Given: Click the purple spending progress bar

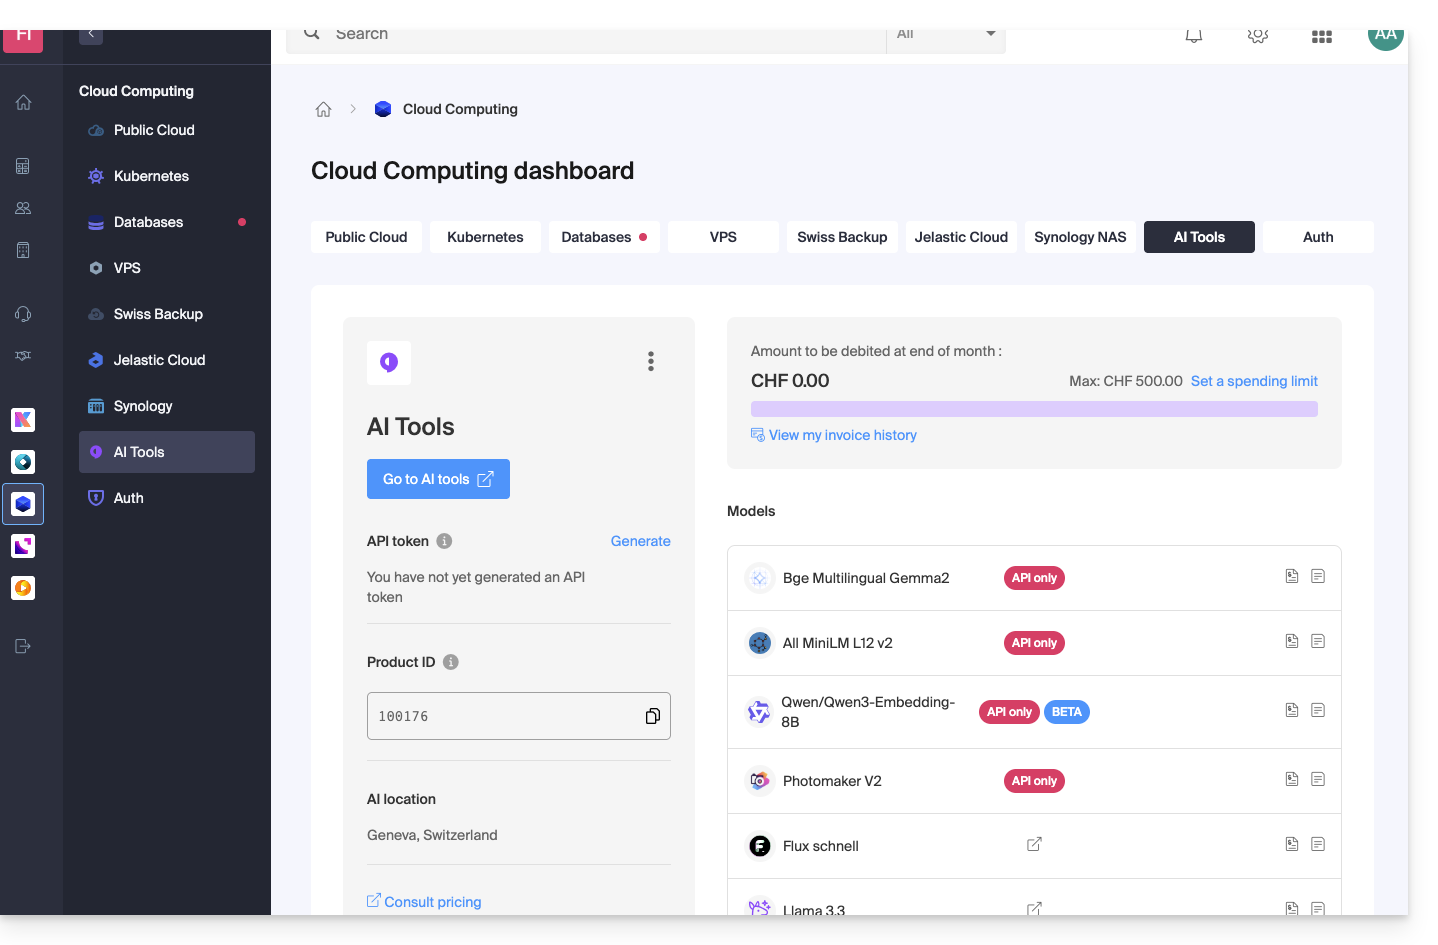Looking at the screenshot, I should coord(1033,409).
